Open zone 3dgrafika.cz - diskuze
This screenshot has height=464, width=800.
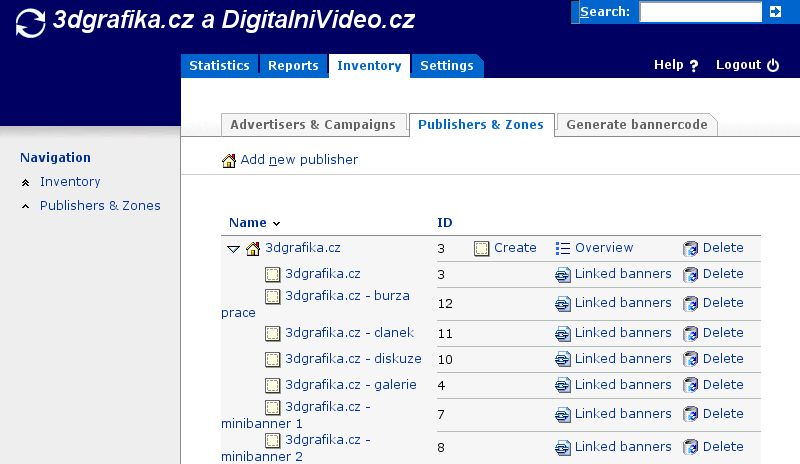[353, 358]
